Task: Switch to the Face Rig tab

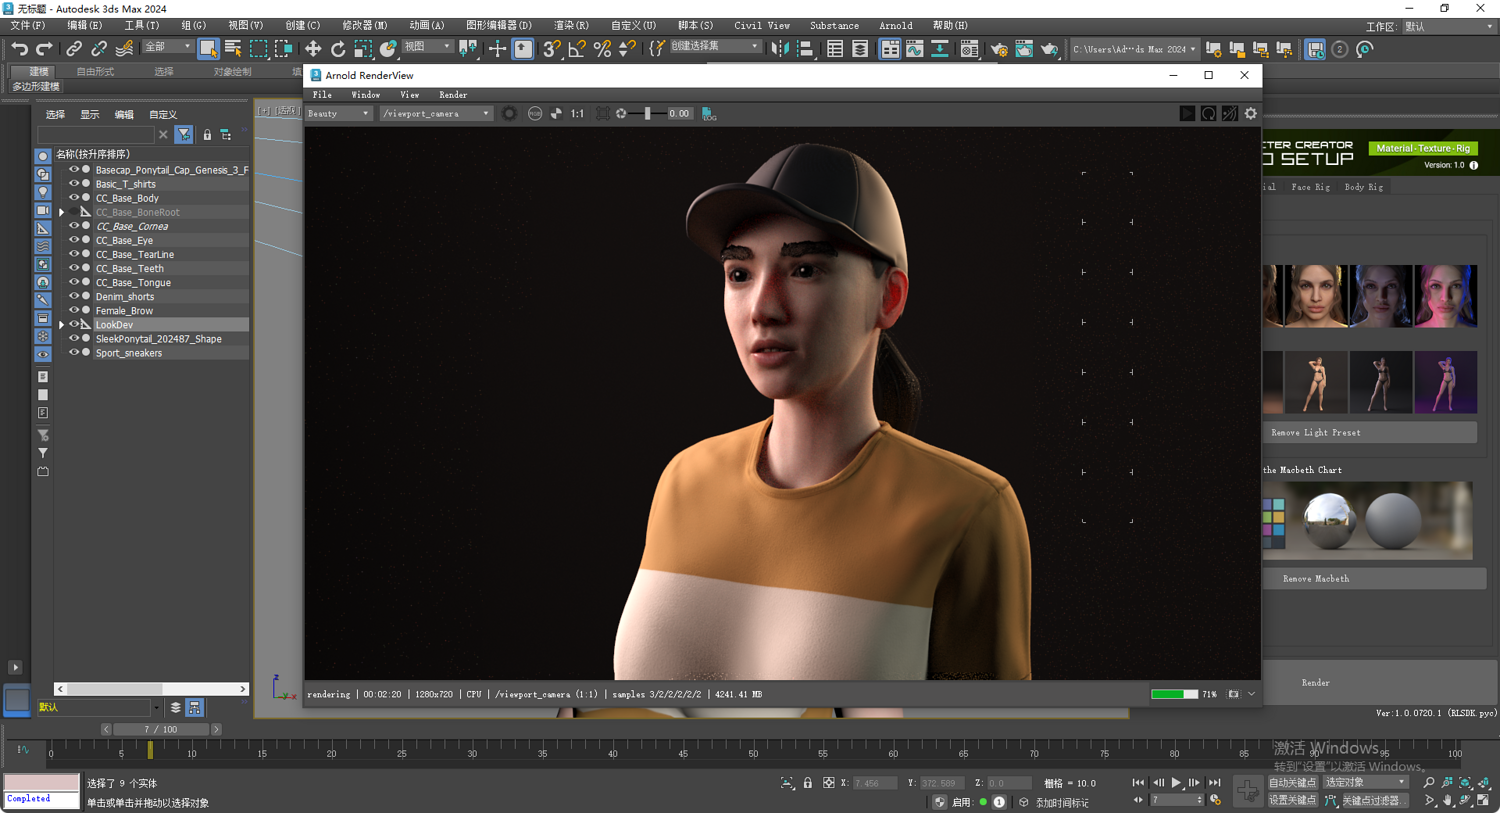Action: click(x=1310, y=187)
